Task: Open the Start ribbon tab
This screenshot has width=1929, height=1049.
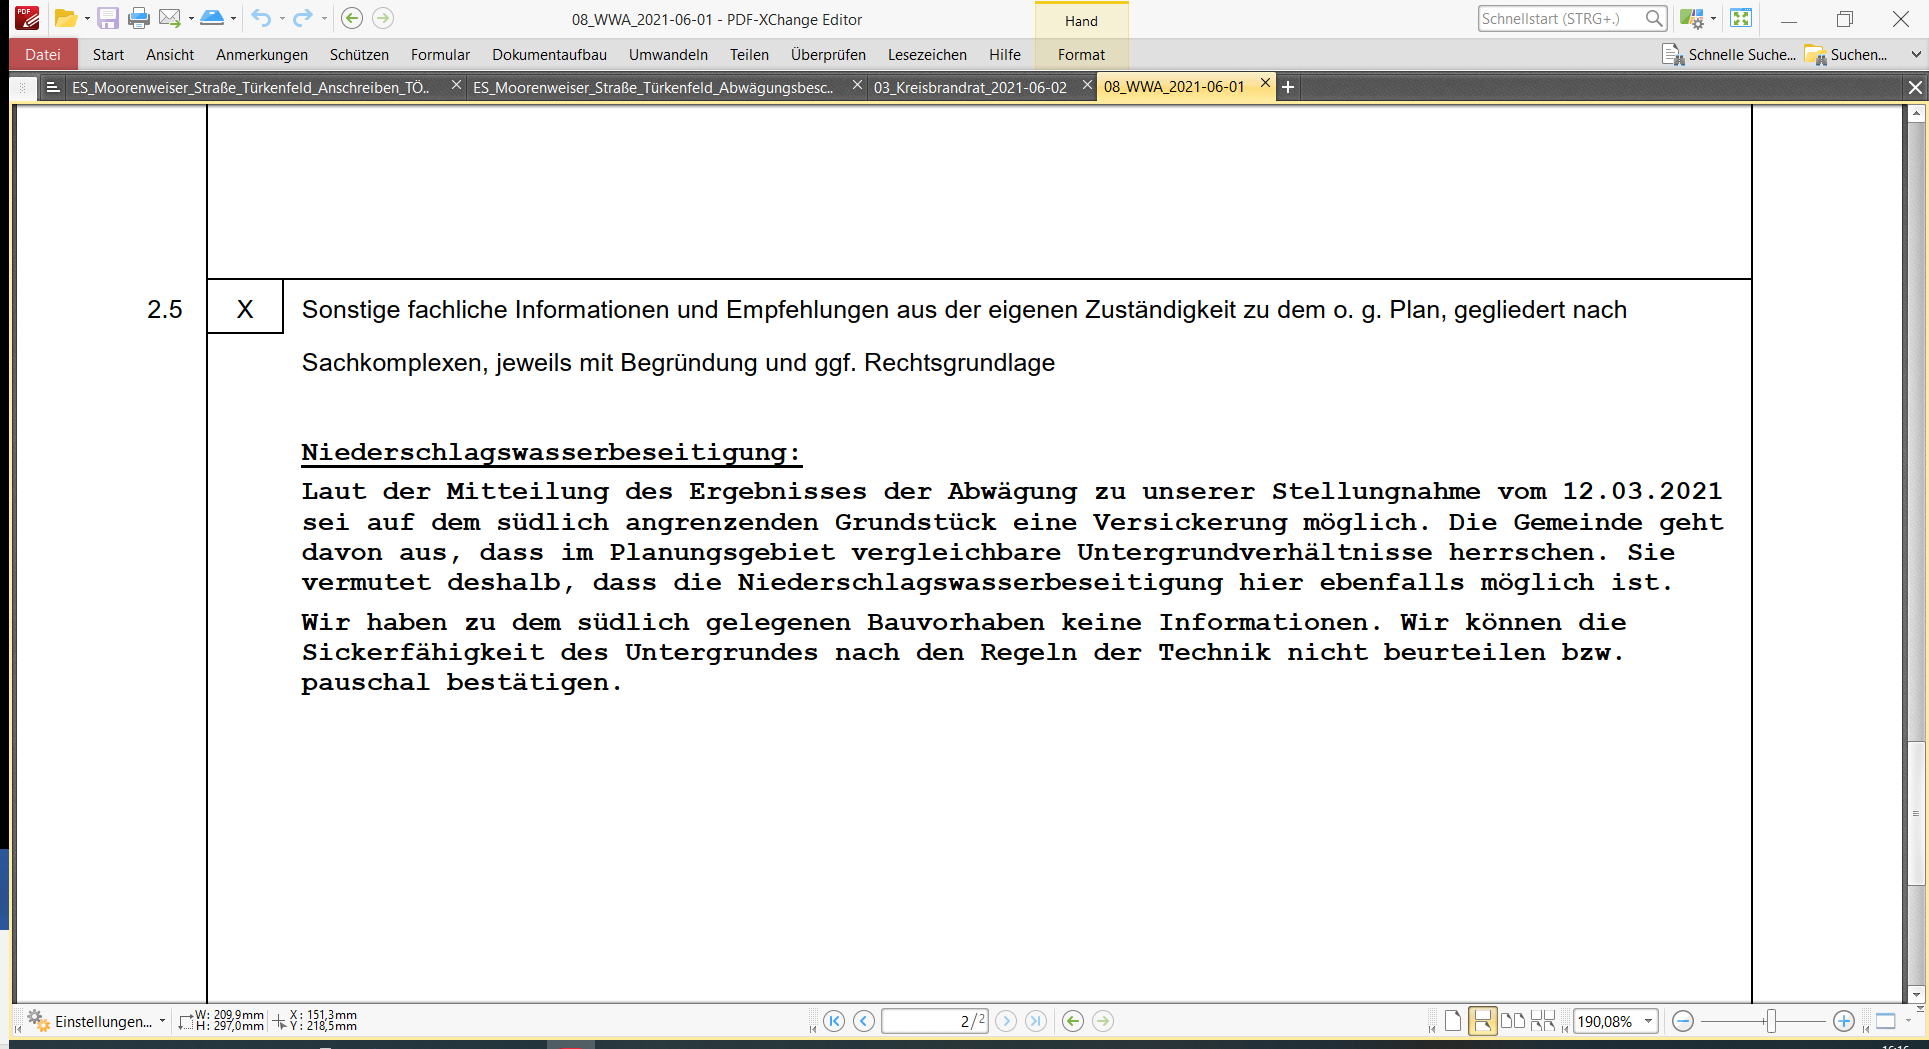Action: [108, 55]
